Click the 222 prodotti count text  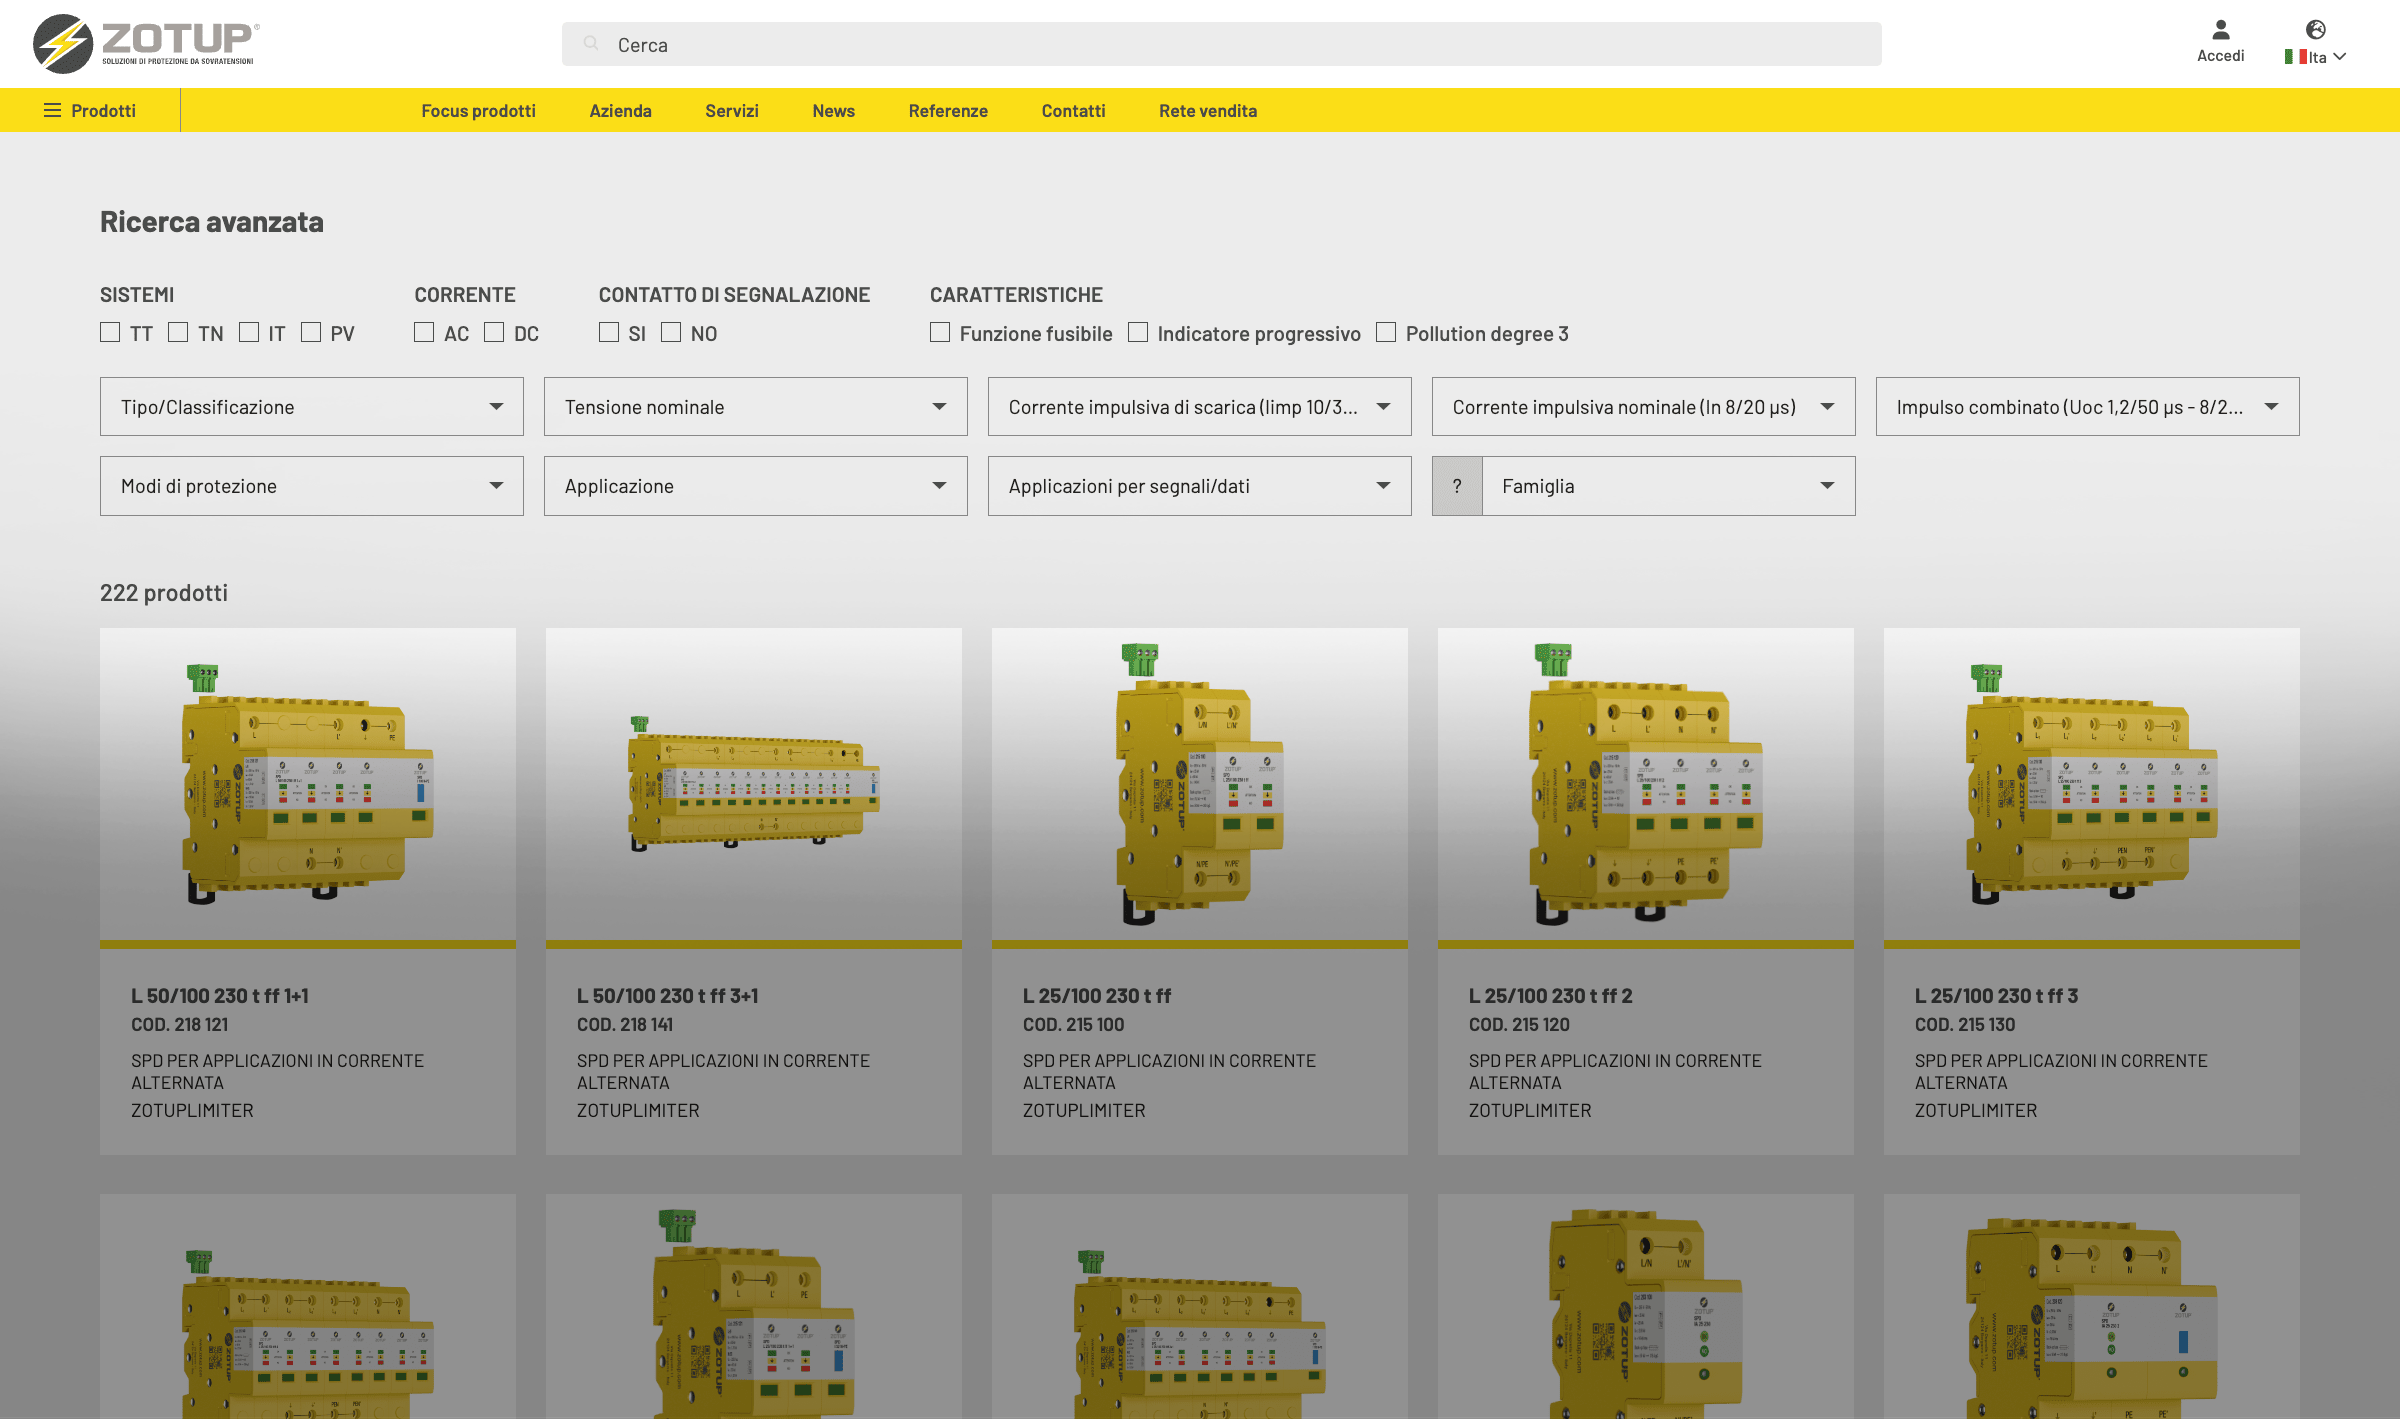(x=164, y=593)
